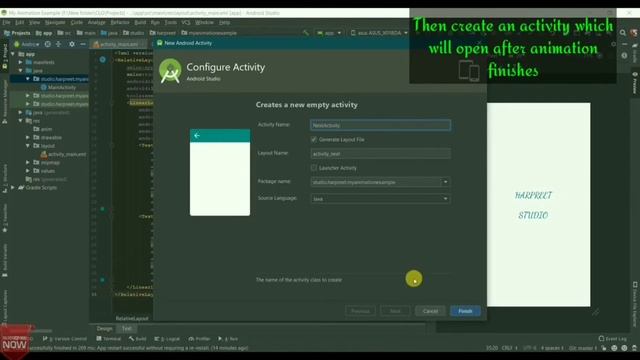Open the search everywhere magnifier

click(x=623, y=33)
